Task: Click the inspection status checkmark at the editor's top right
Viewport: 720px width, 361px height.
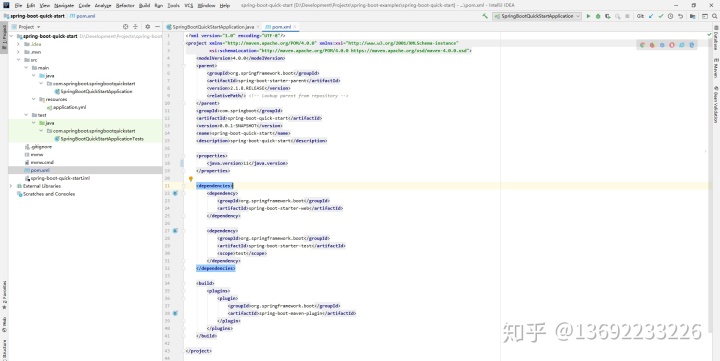Action: pos(709,34)
